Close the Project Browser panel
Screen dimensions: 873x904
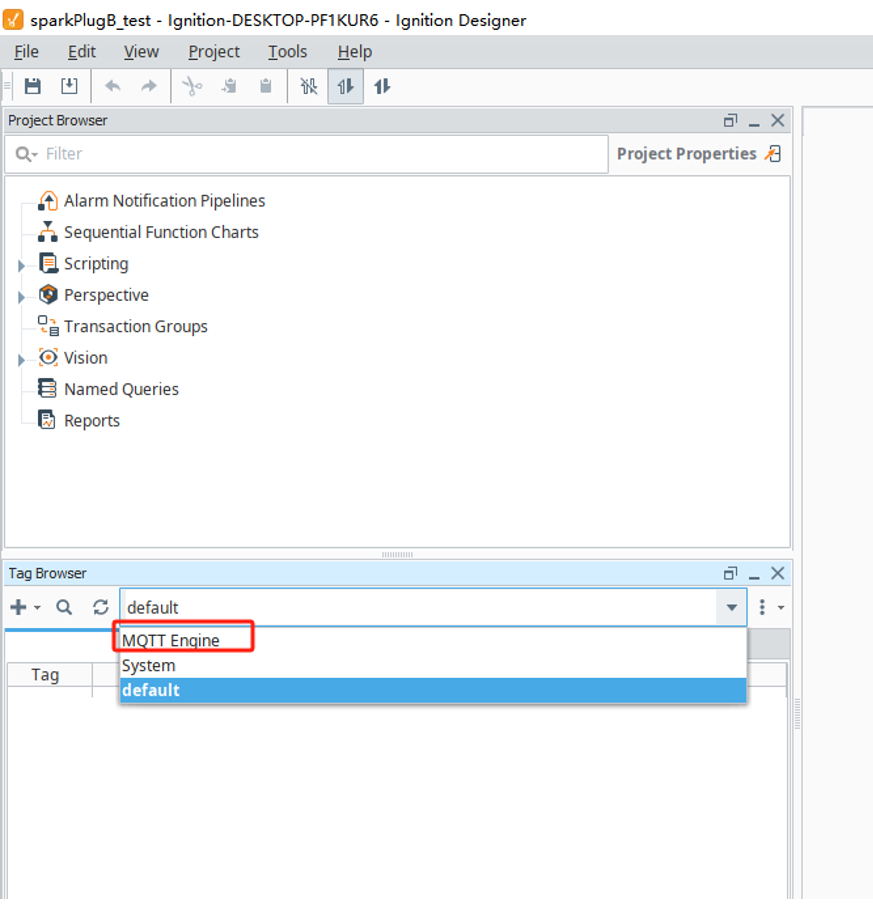pos(778,120)
